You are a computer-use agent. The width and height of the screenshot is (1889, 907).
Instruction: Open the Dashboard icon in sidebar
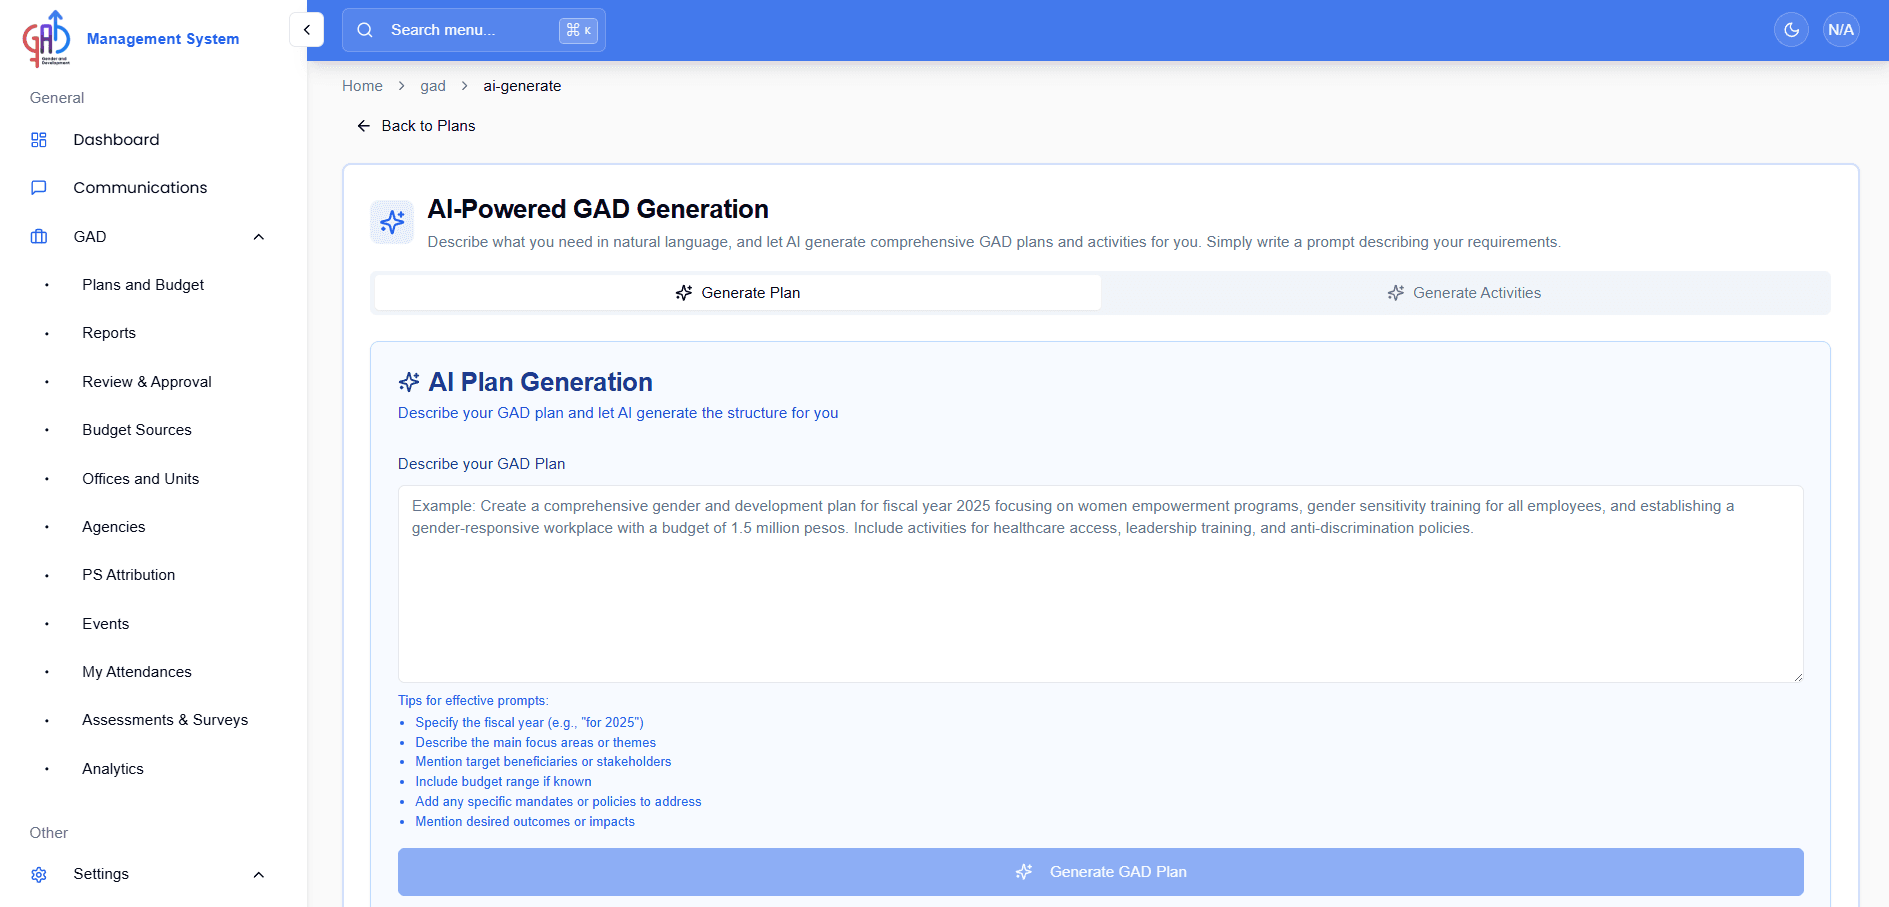[39, 140]
